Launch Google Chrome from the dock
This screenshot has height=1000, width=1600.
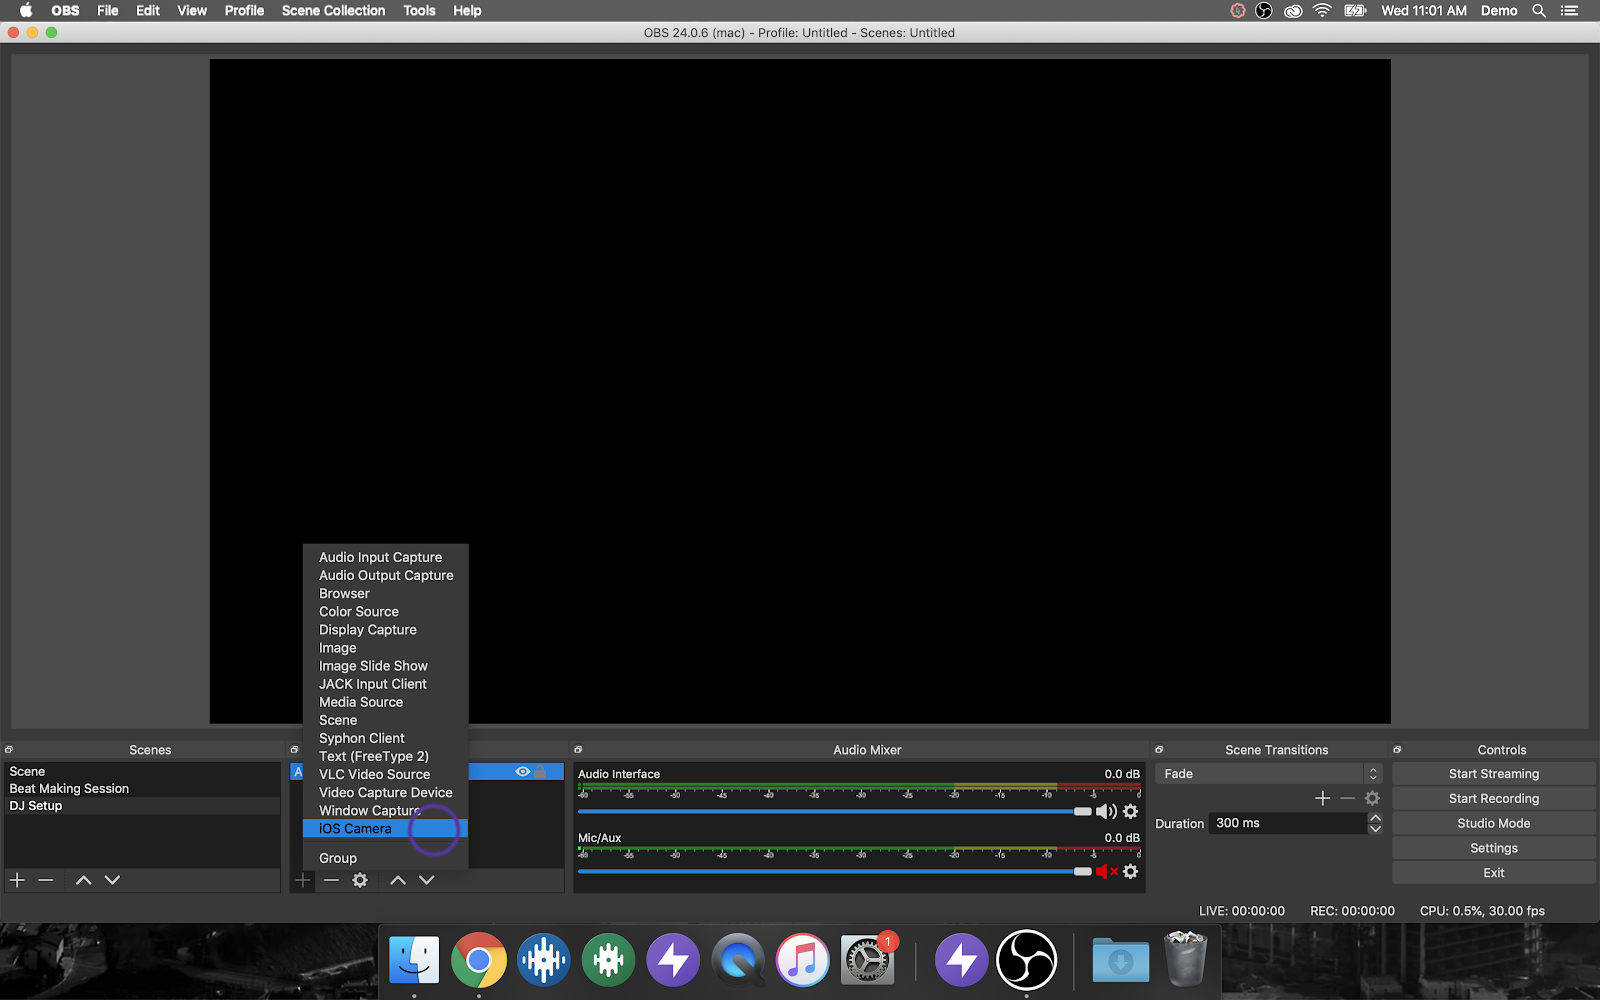coord(479,960)
